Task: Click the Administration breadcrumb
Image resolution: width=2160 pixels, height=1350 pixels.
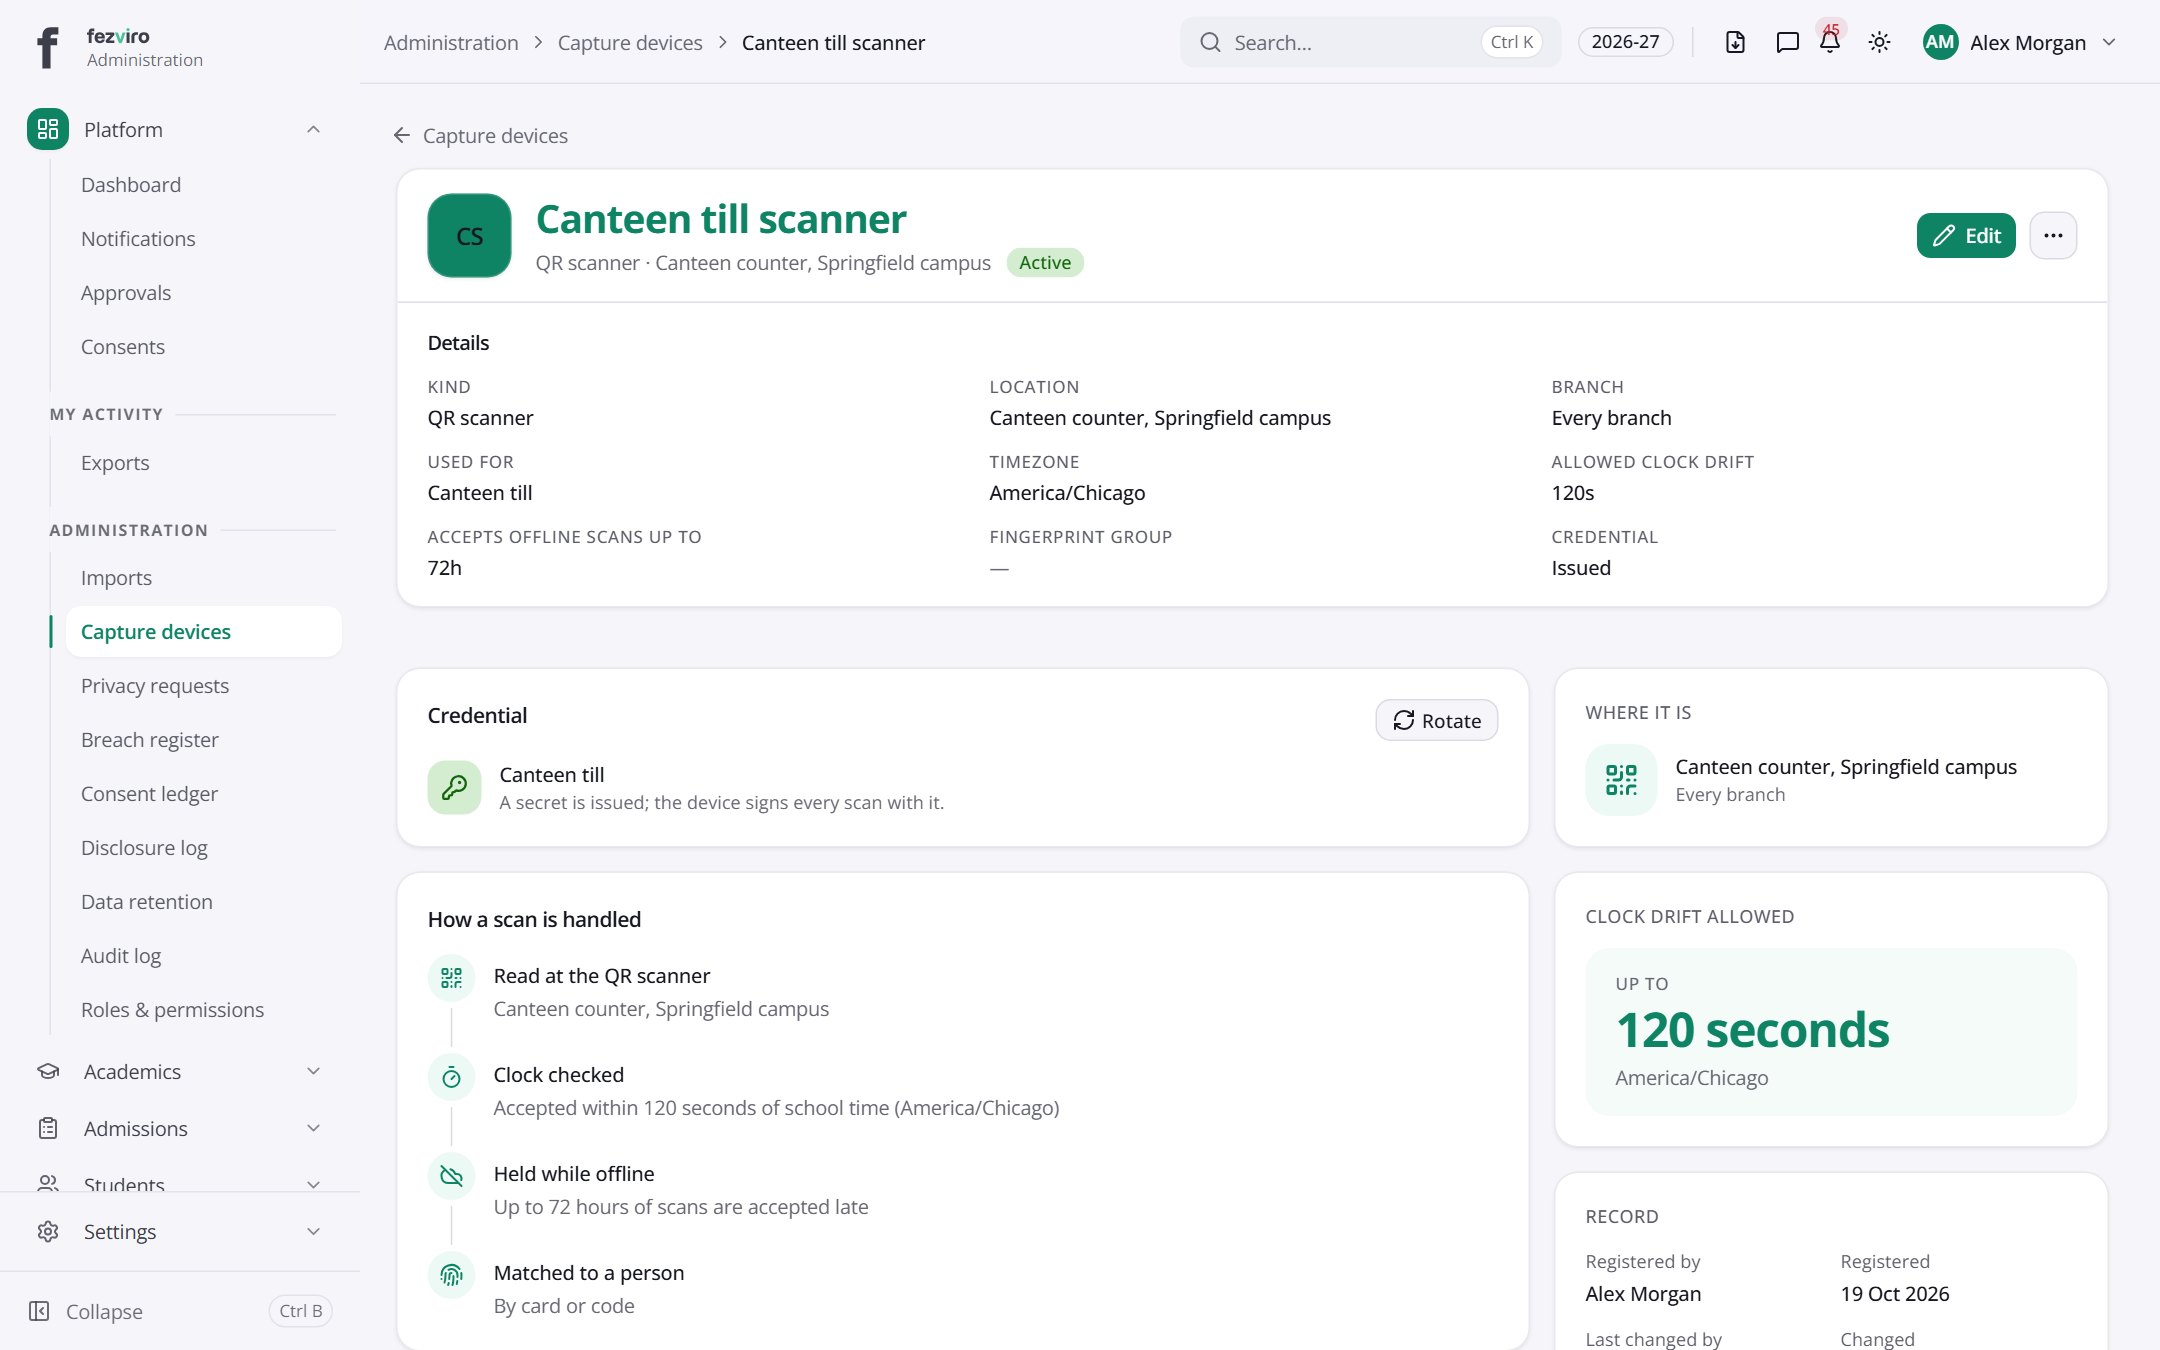Action: coord(451,42)
